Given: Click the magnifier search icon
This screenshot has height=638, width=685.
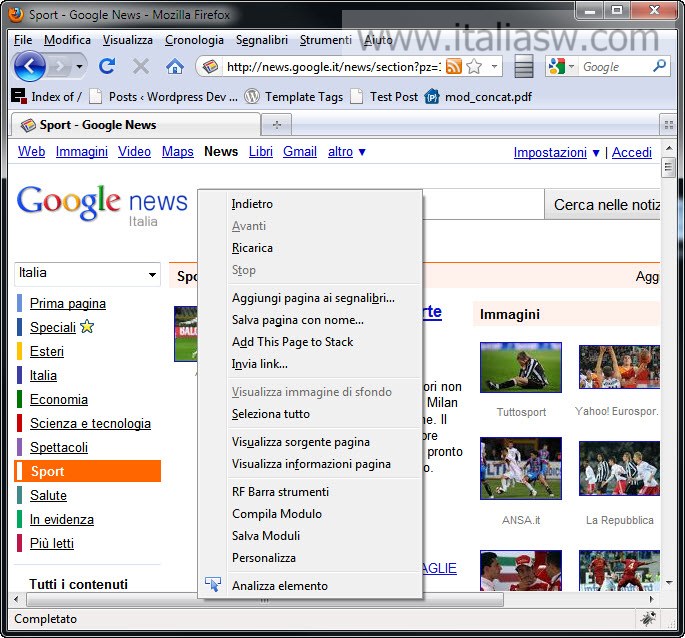Looking at the screenshot, I should (x=659, y=66).
